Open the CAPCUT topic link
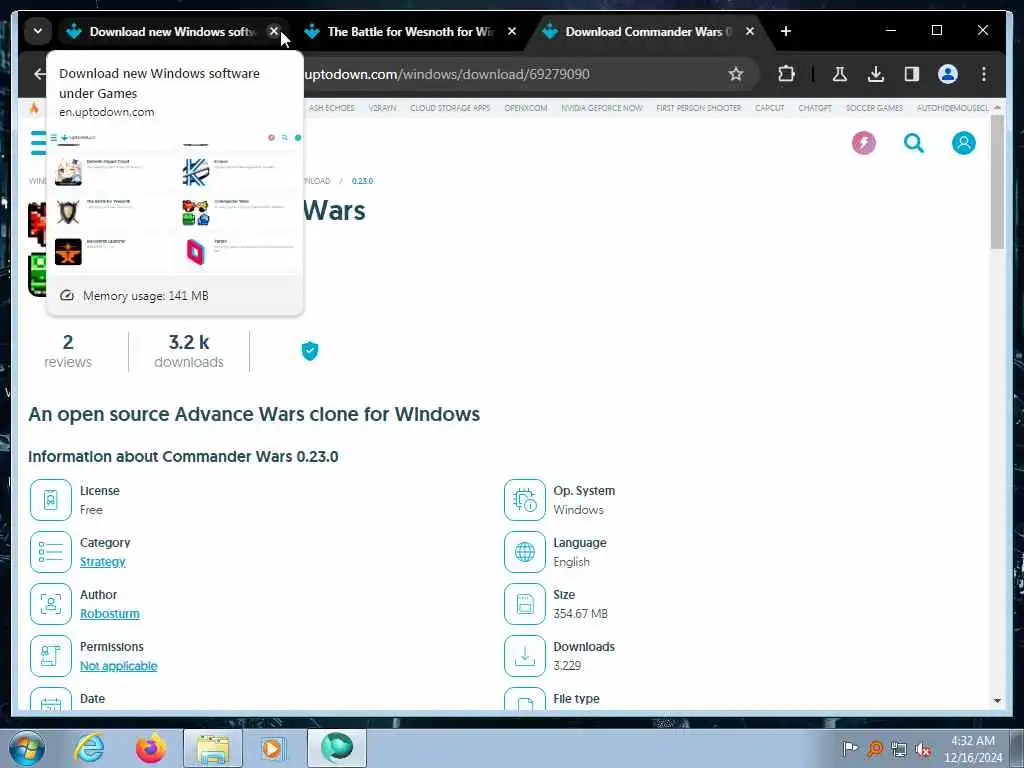Image resolution: width=1024 pixels, height=768 pixels. tap(769, 108)
